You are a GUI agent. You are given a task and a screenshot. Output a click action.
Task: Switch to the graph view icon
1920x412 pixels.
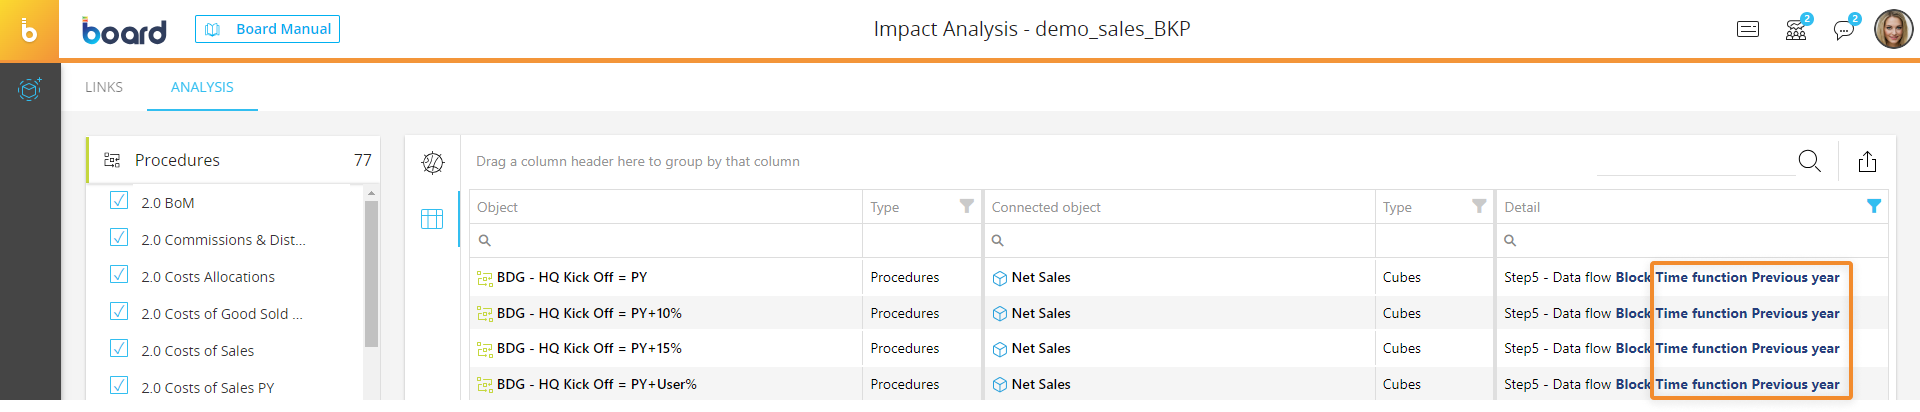tap(432, 163)
